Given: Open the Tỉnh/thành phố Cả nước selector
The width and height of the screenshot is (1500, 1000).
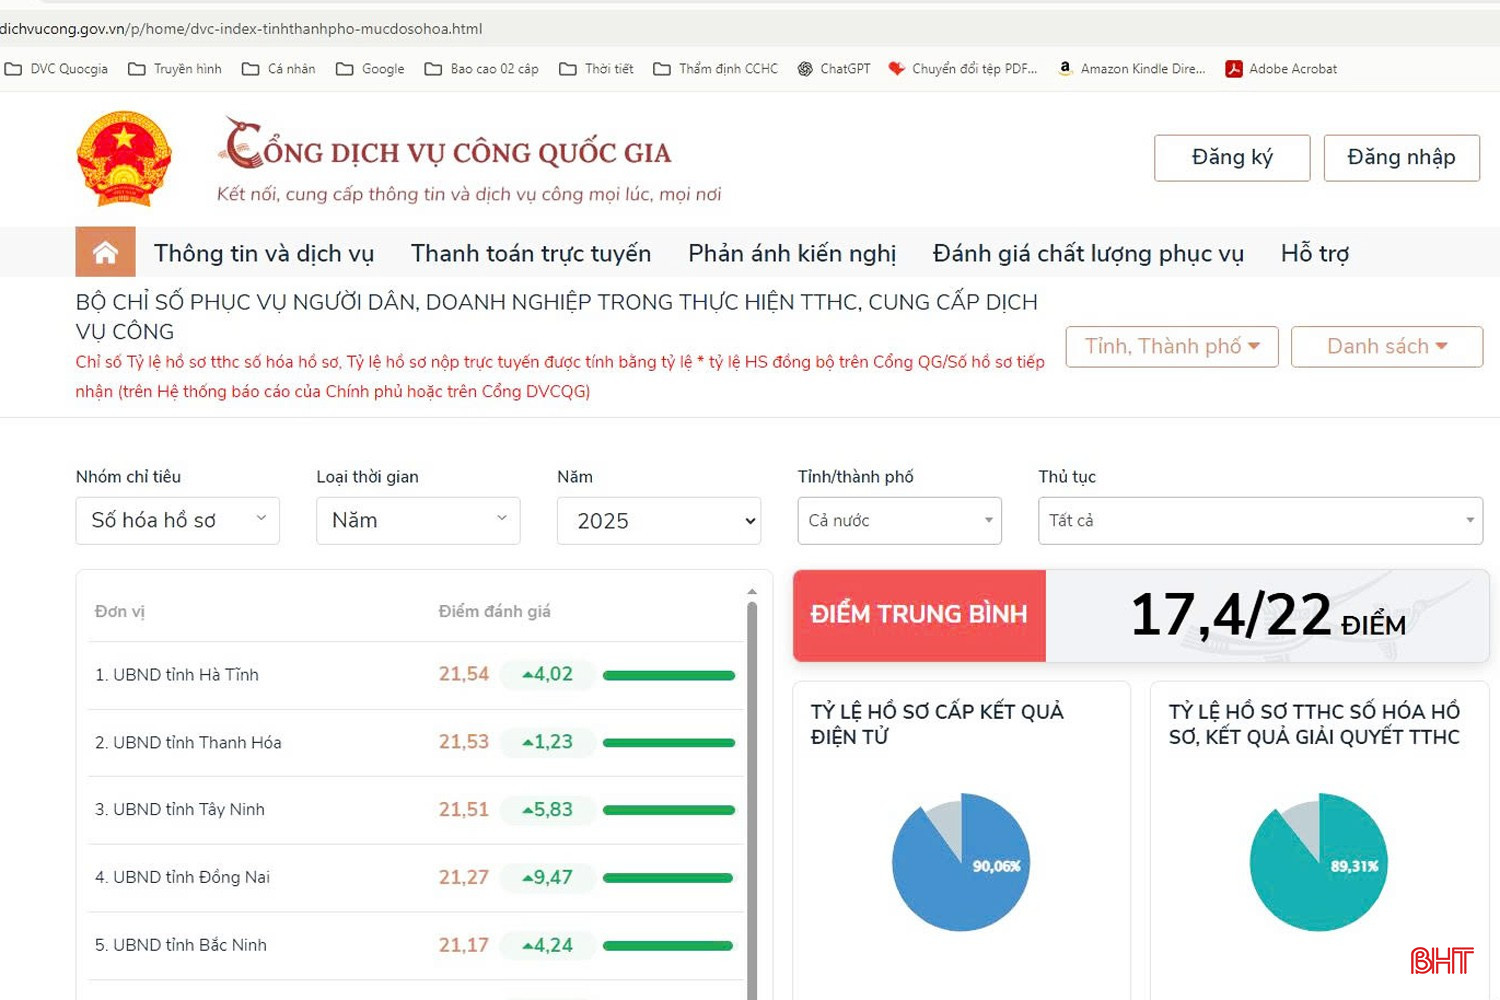Looking at the screenshot, I should 899,521.
